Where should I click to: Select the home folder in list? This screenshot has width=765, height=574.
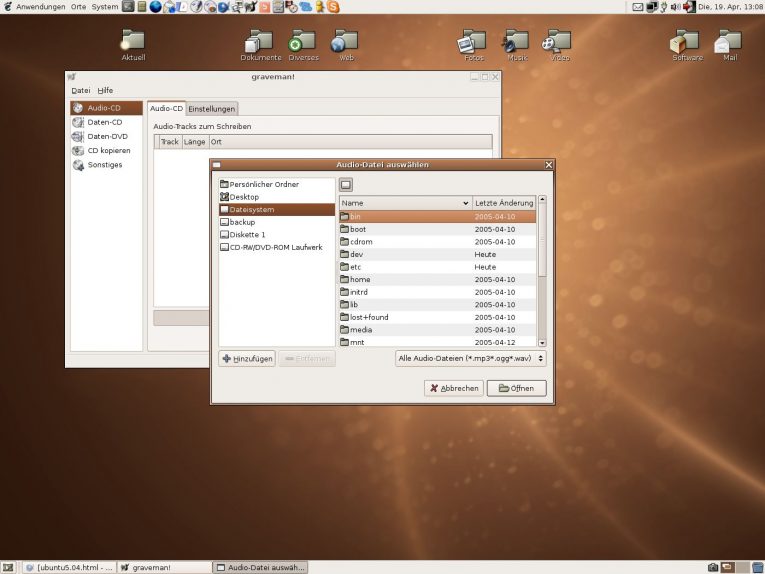click(x=438, y=279)
